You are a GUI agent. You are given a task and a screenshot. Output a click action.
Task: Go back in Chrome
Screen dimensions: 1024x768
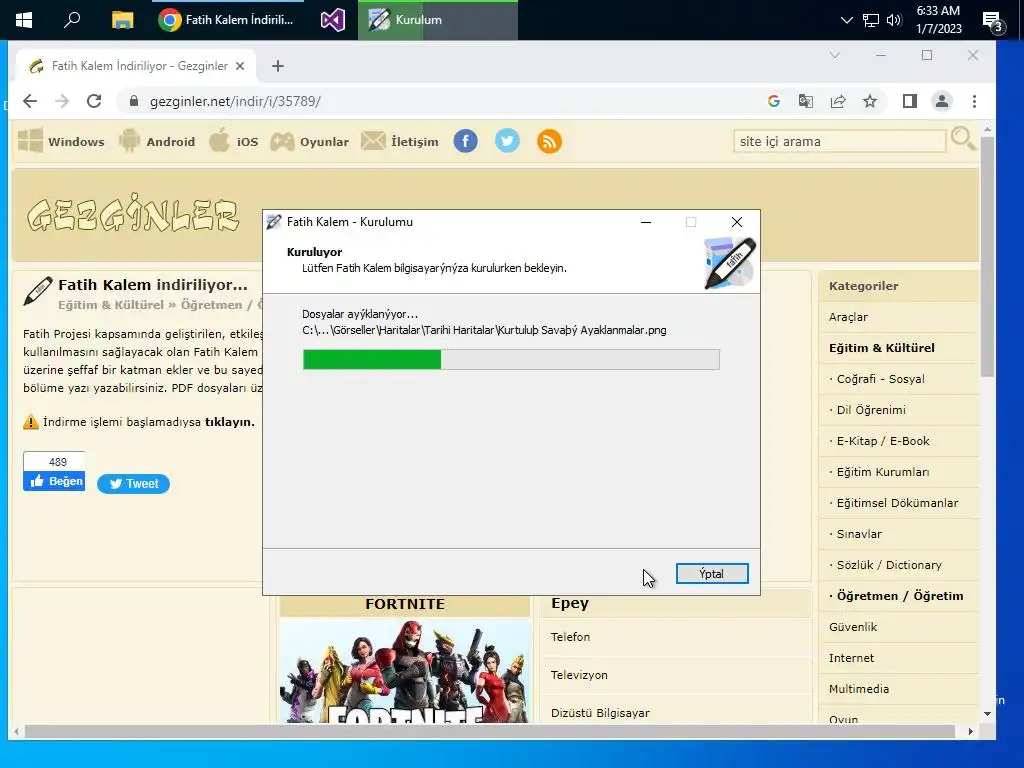30,101
